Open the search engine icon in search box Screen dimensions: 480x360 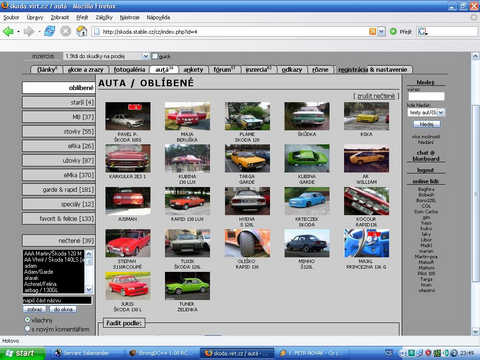click(422, 32)
